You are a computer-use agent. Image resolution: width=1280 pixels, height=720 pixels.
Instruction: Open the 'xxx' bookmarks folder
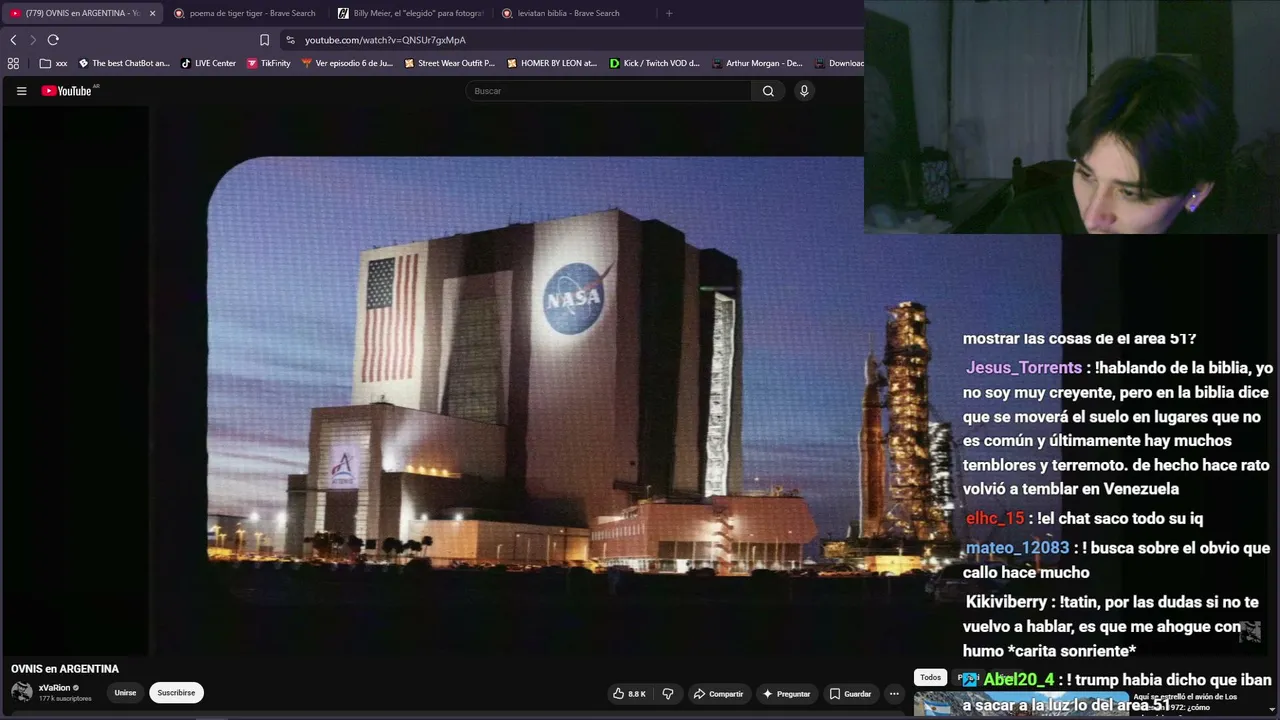tap(54, 63)
